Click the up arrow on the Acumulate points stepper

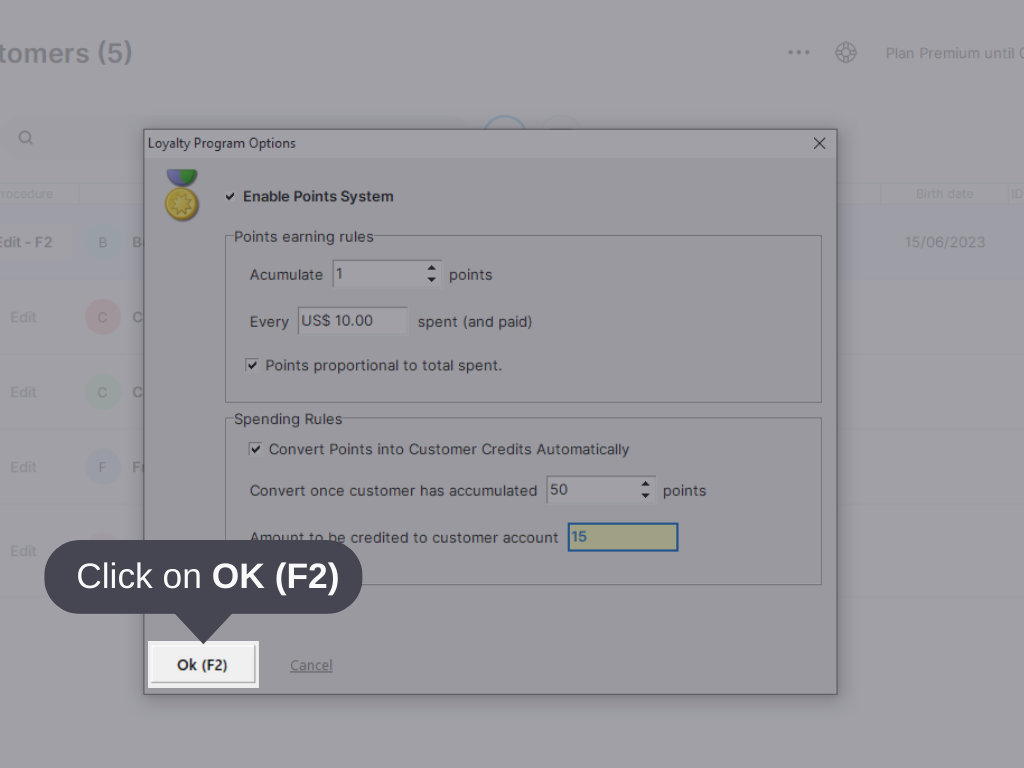pyautogui.click(x=430, y=268)
